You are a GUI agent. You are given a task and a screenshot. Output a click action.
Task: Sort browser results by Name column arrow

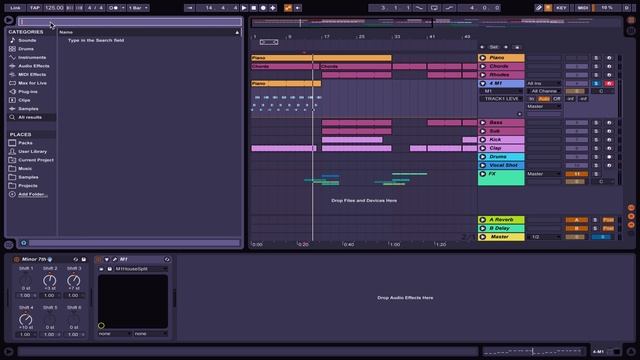(x=237, y=32)
